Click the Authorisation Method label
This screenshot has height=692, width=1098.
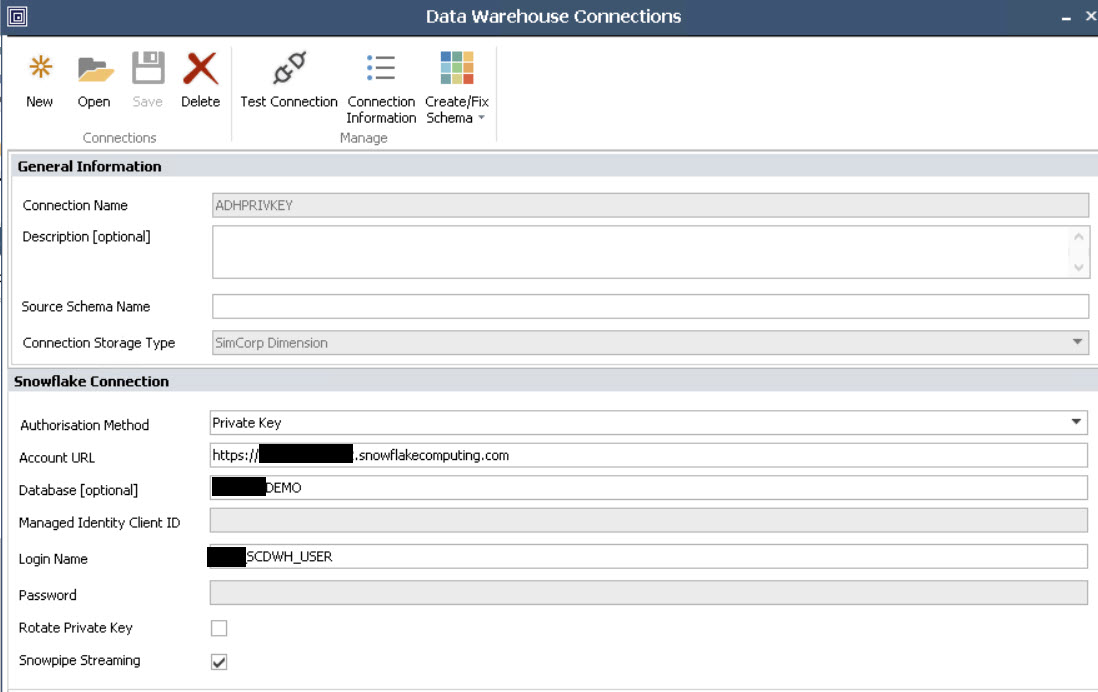click(x=85, y=425)
